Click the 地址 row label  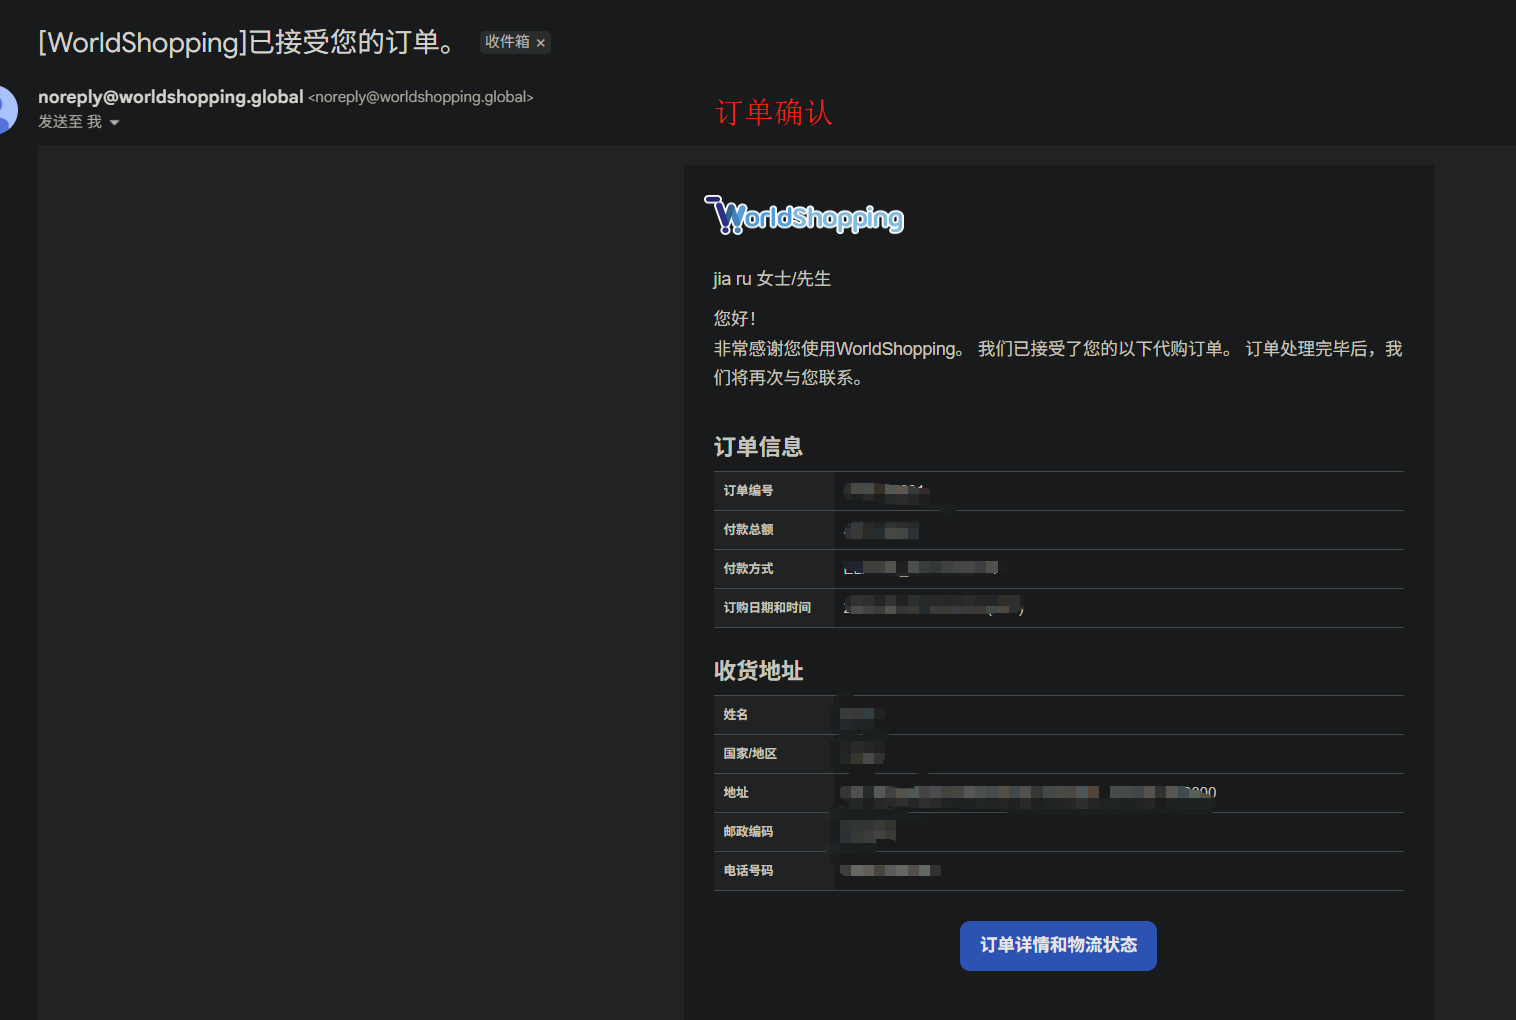point(736,793)
